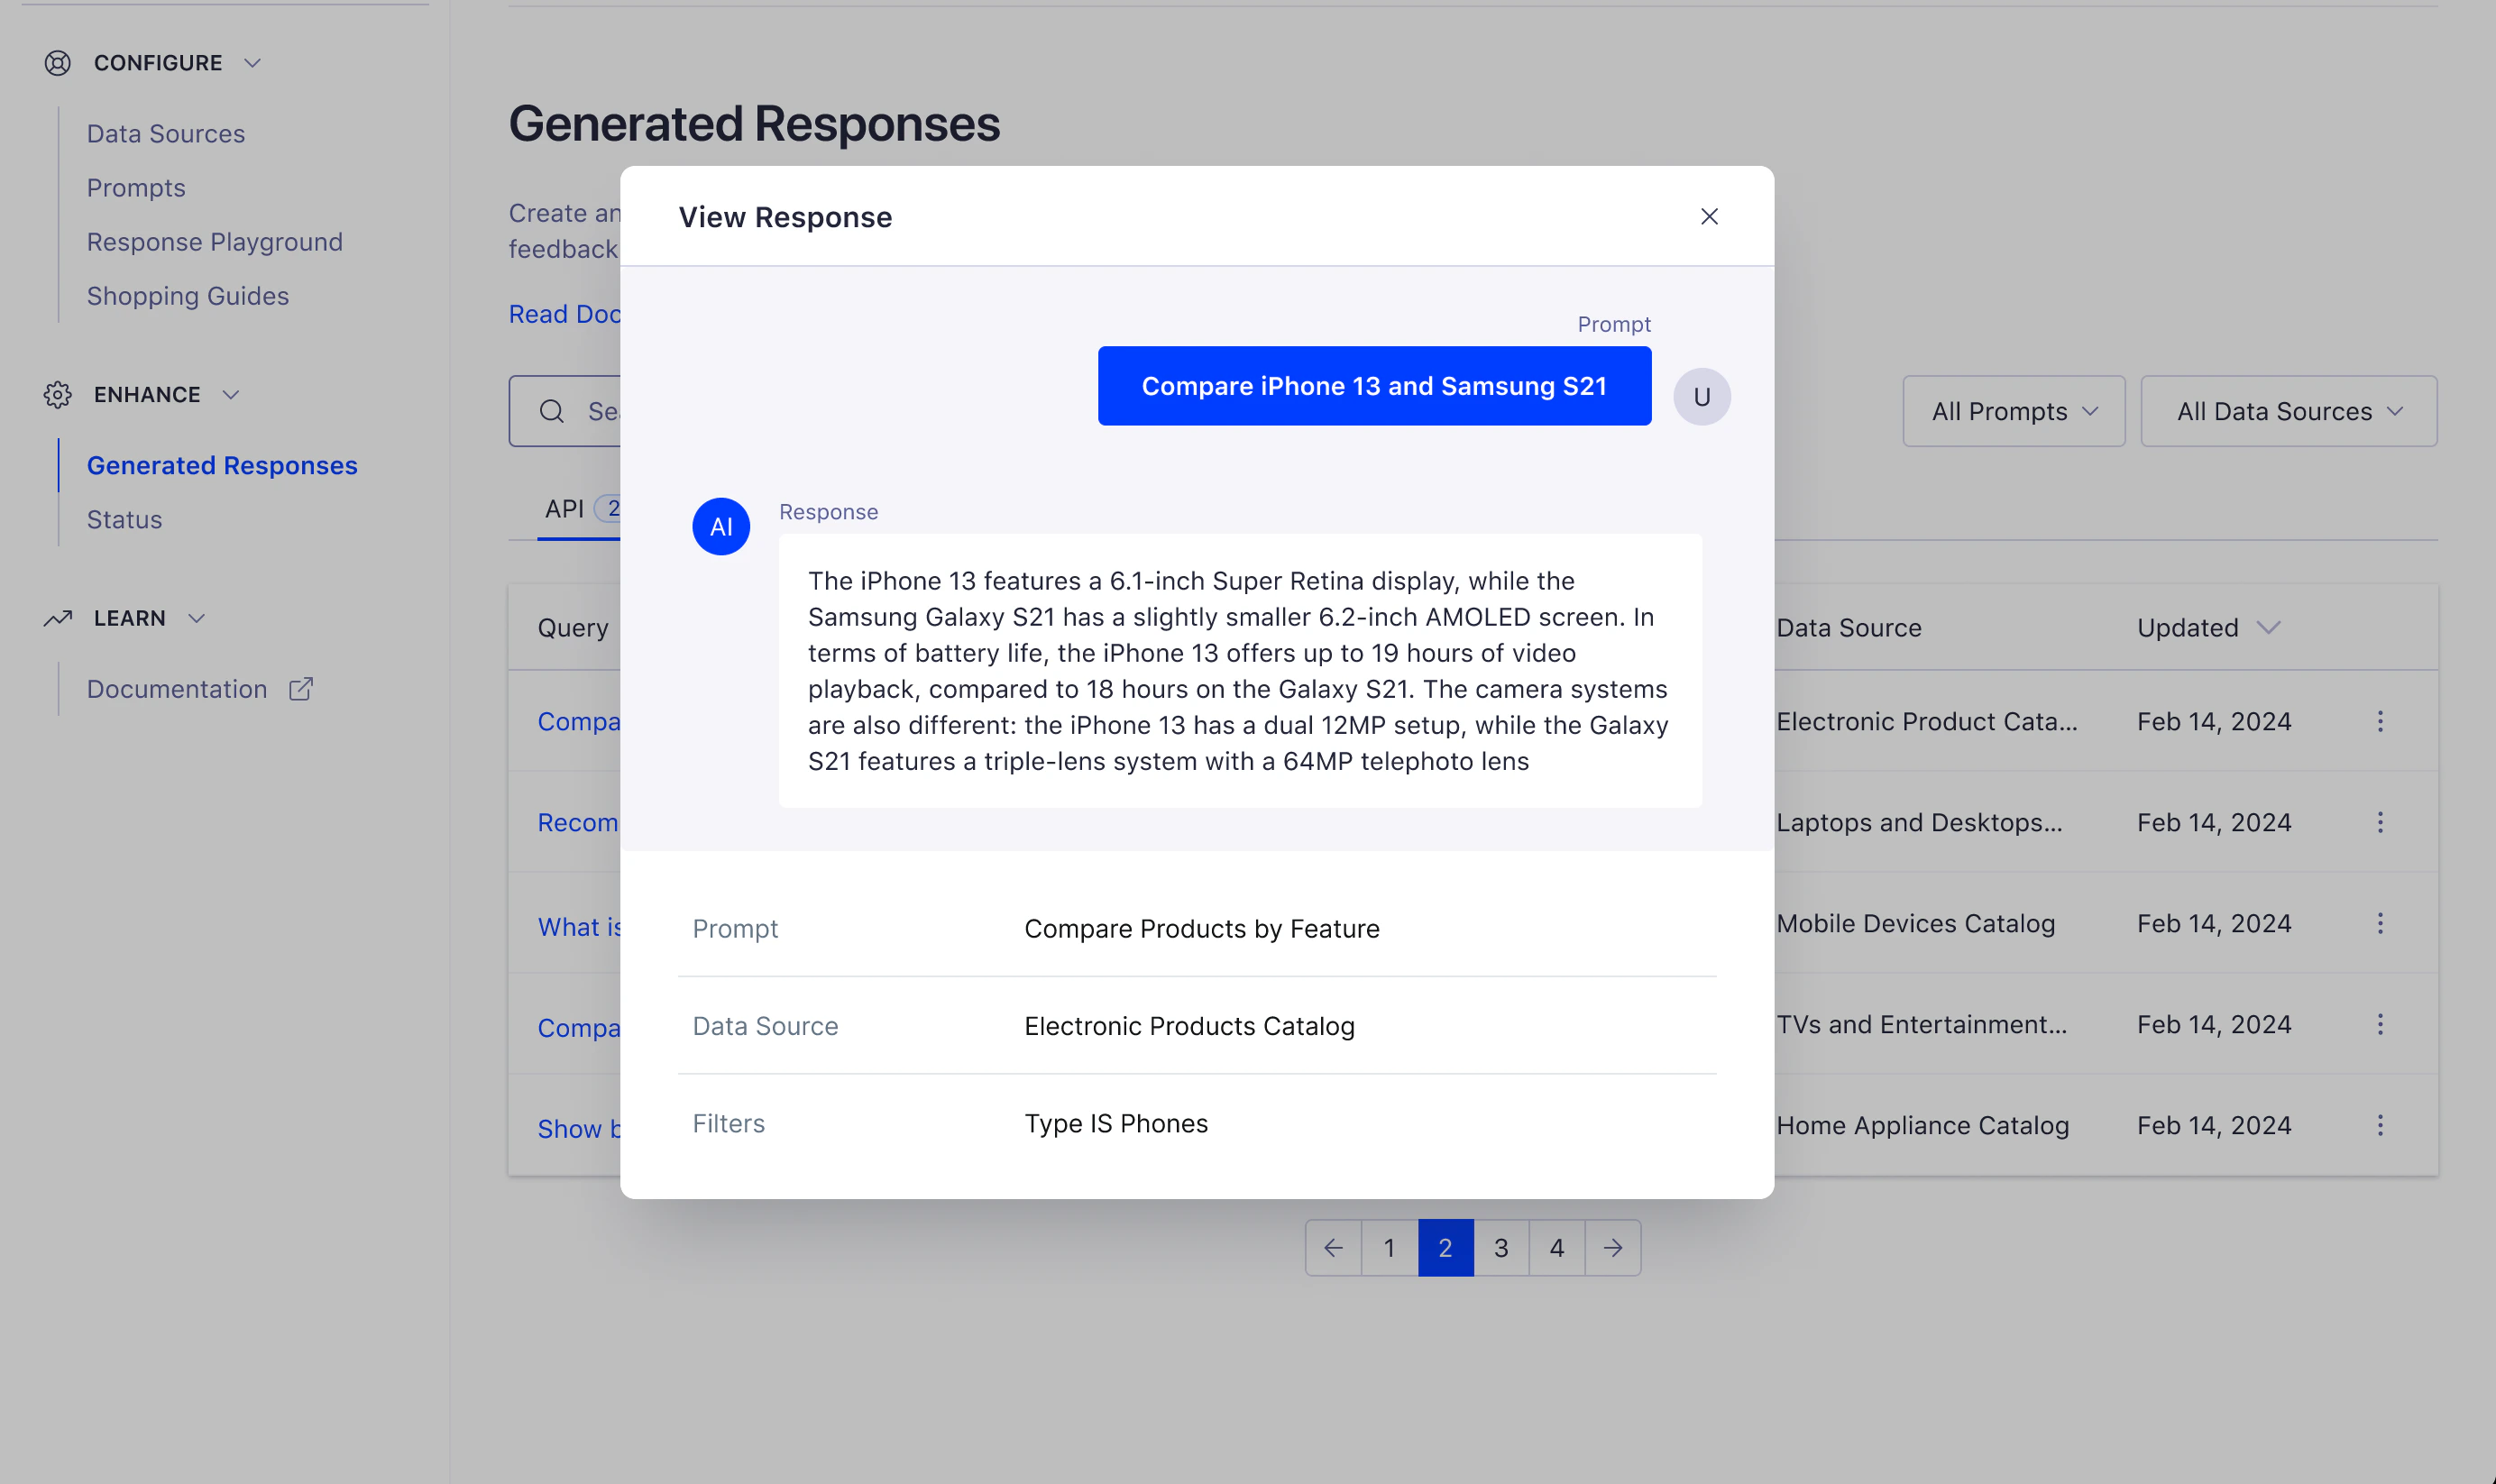This screenshot has width=2496, height=1484.
Task: Click the external link icon beside Documentation
Action: click(301, 689)
